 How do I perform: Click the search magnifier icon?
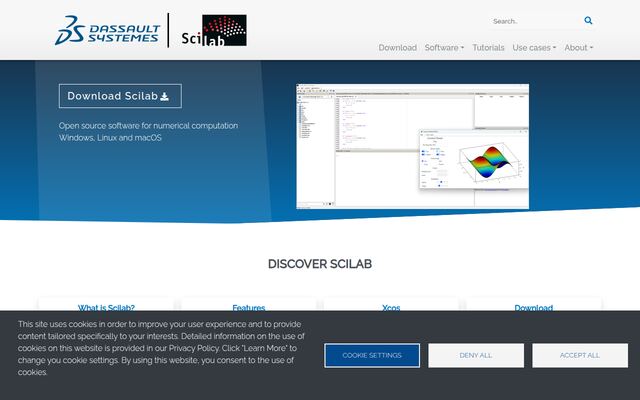point(588,20)
